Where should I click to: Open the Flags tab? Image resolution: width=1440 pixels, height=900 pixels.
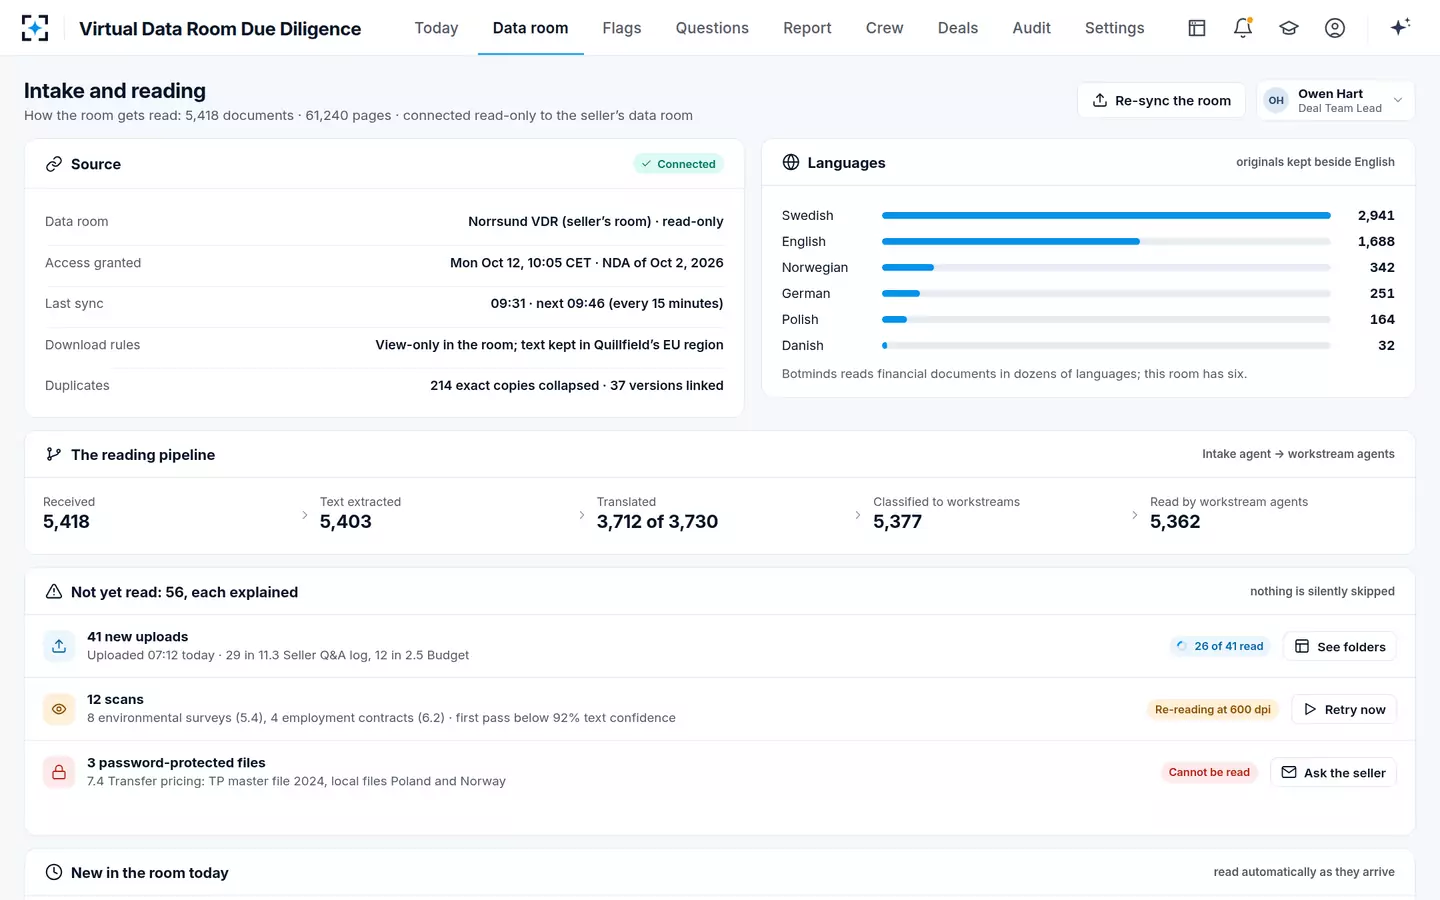[622, 28]
